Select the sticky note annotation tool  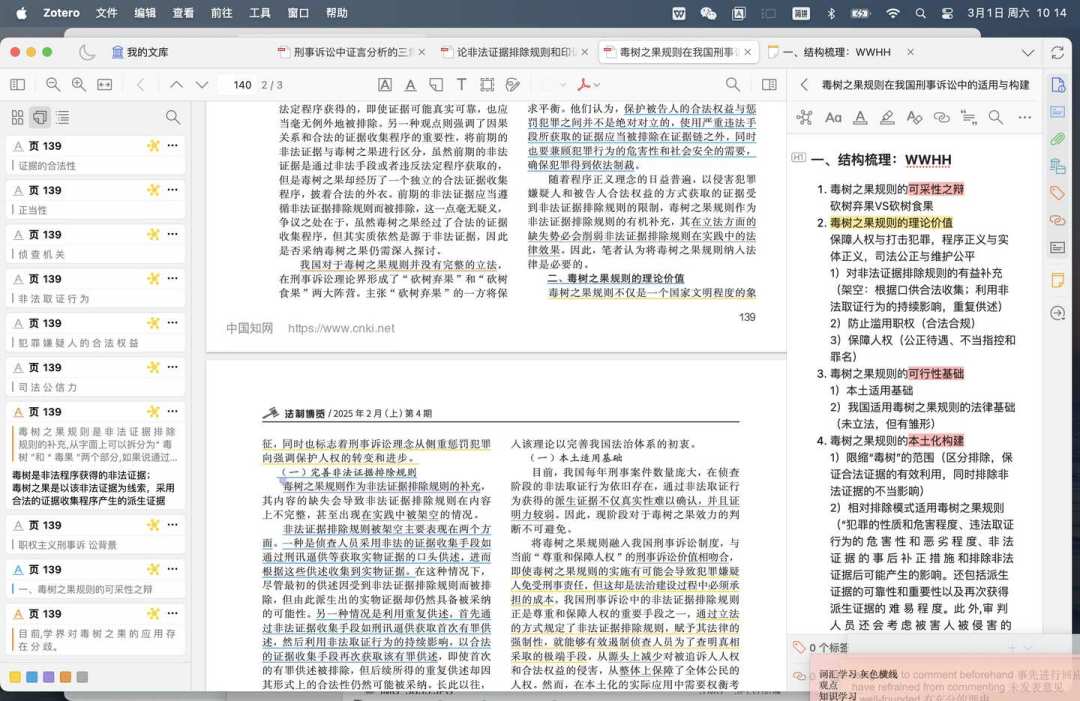coord(436,84)
